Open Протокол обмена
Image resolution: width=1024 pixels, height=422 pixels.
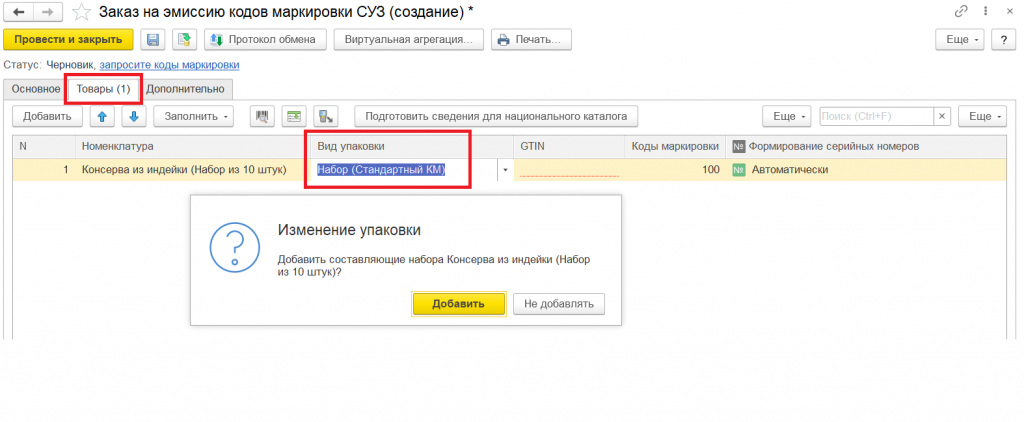(265, 39)
